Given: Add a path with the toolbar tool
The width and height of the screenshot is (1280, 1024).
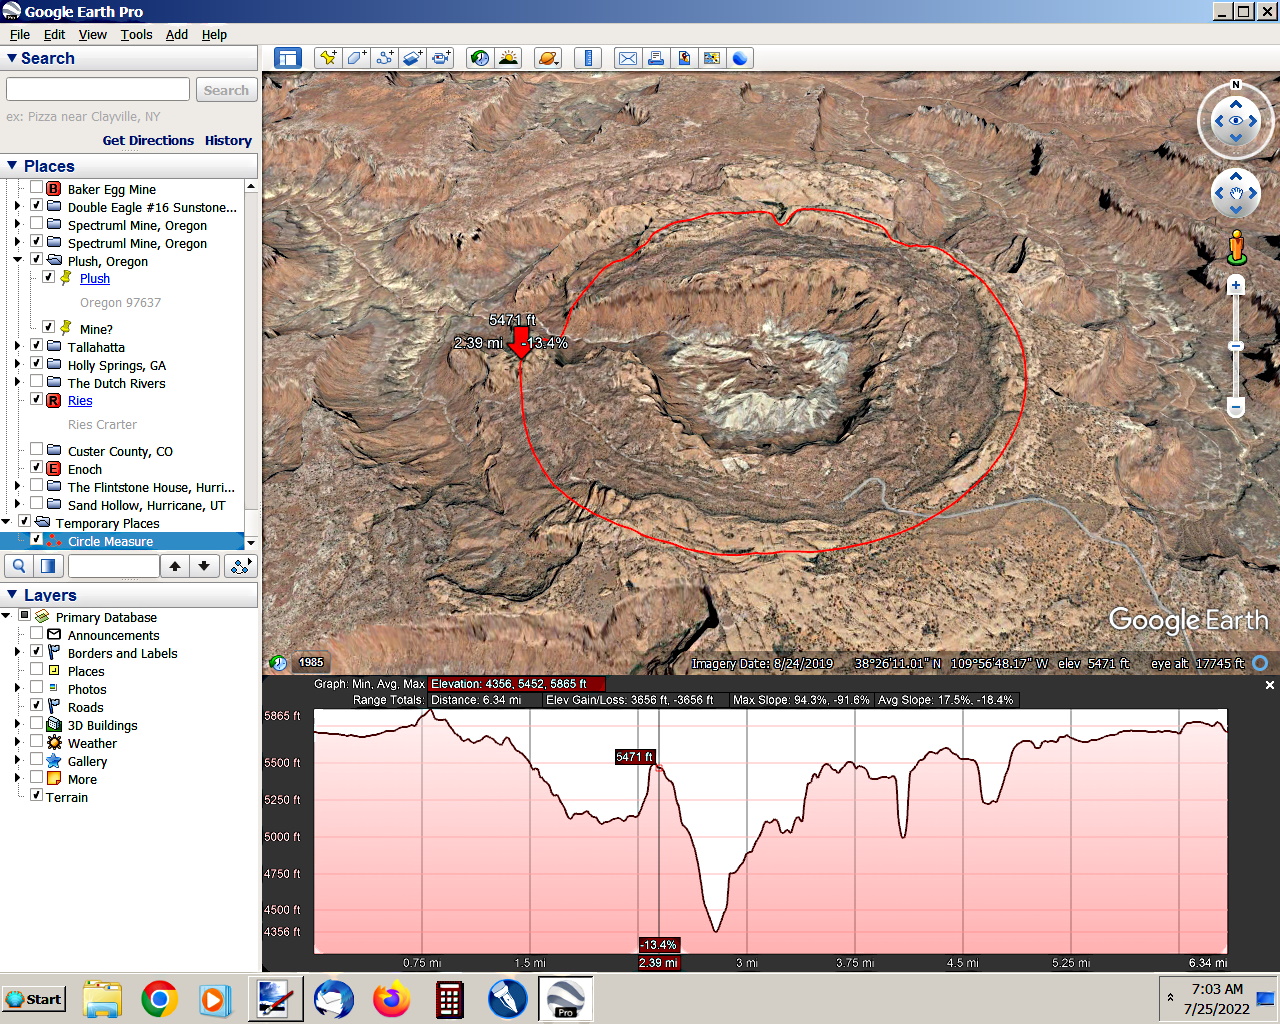Looking at the screenshot, I should pyautogui.click(x=385, y=58).
